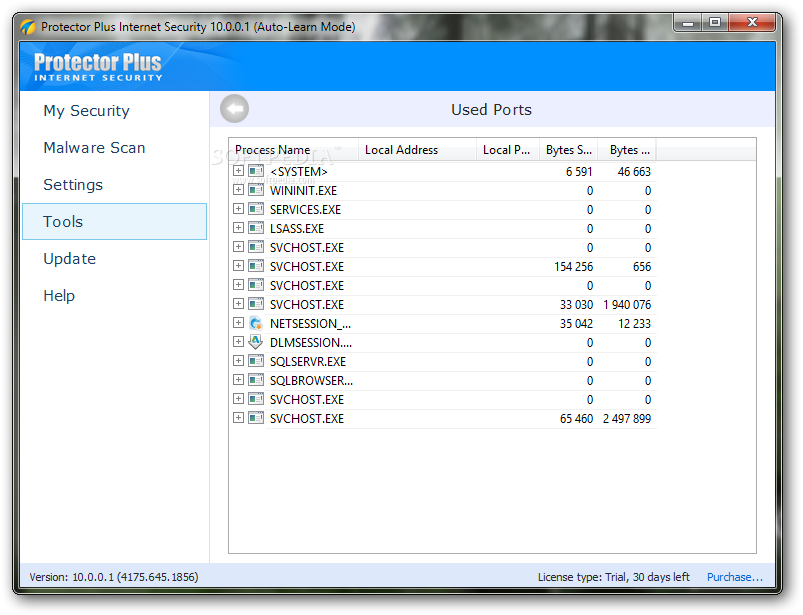Click the Protector Plus Internet Security logo

coord(97,67)
